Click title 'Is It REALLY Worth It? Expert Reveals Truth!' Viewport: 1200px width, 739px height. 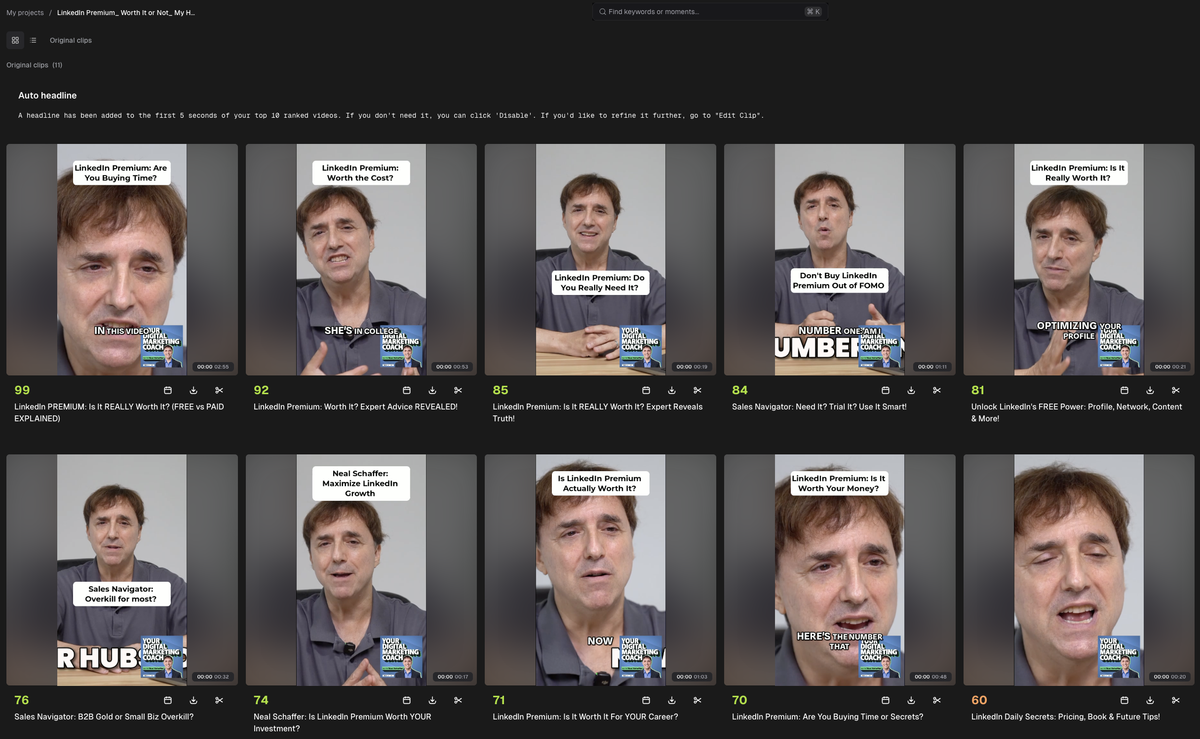[597, 413]
